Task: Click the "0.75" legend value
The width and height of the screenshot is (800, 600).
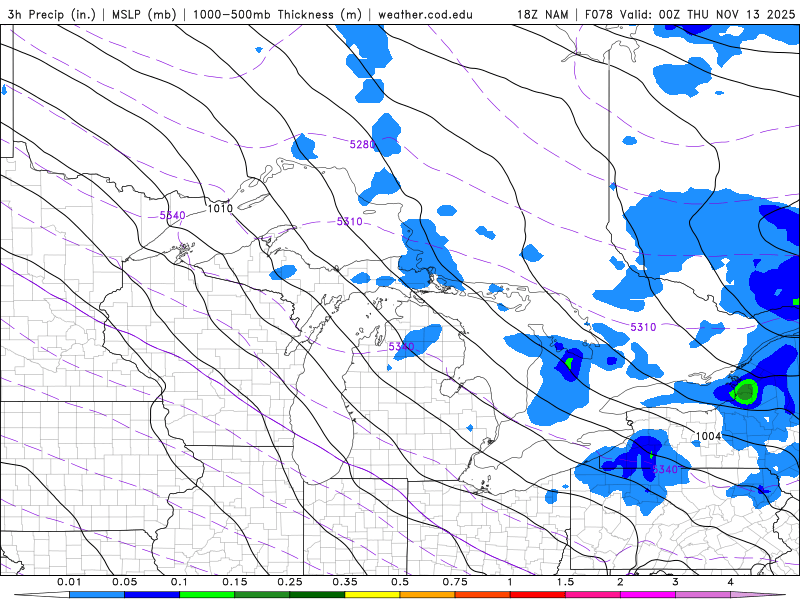Action: pyautogui.click(x=455, y=582)
